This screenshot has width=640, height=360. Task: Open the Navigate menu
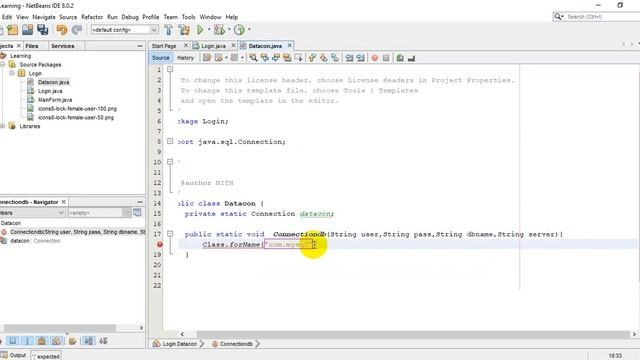(44, 17)
